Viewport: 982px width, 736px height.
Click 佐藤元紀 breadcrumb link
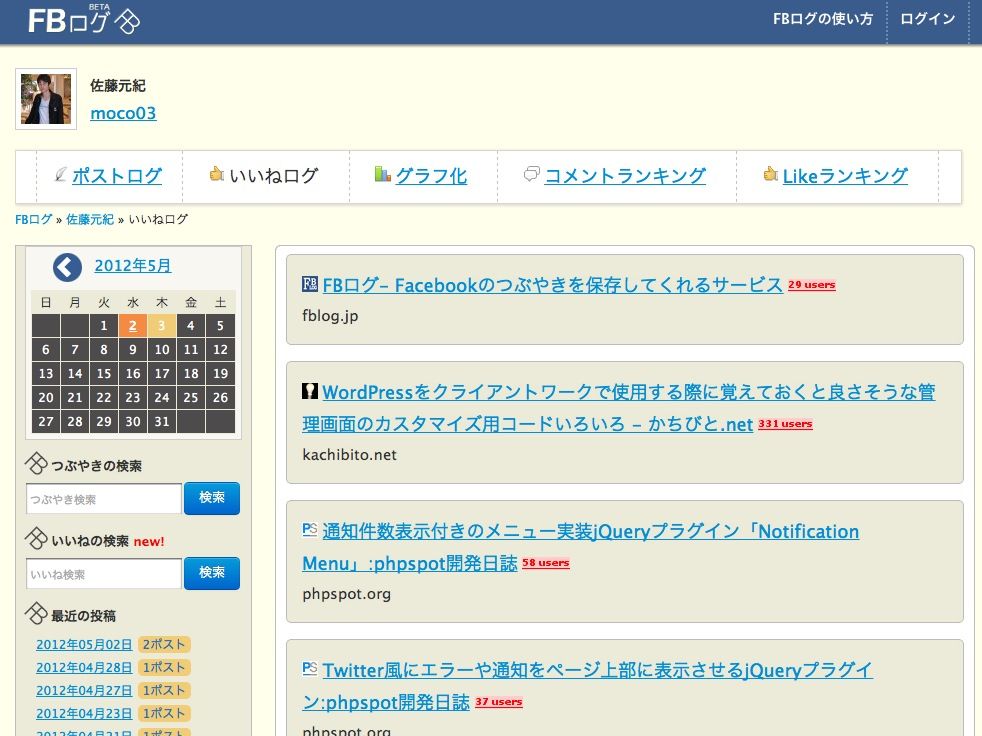point(90,219)
